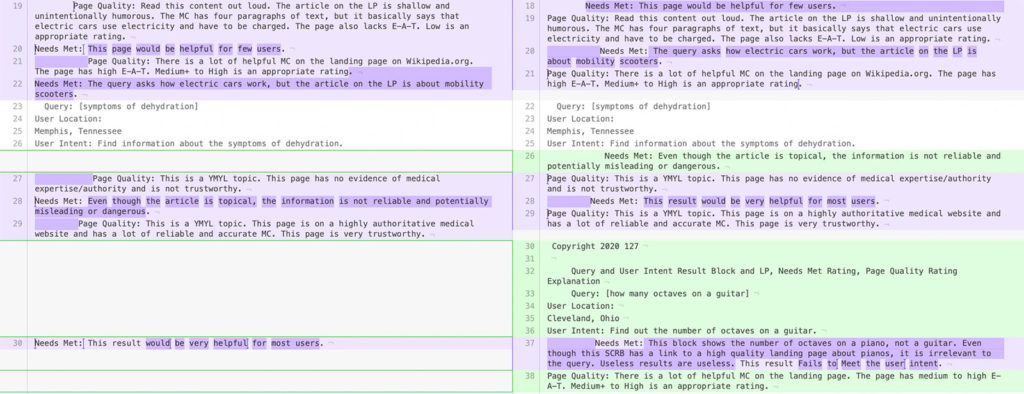
Task: Click left pane line 27 YMYL Page Quality text
Action: [237, 184]
